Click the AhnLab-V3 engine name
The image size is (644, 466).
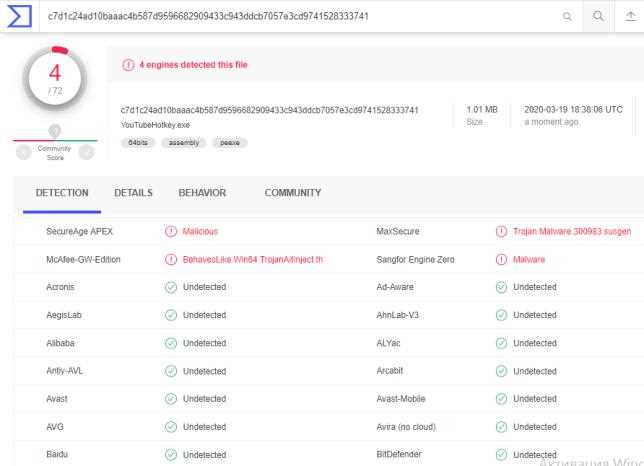(x=398, y=315)
